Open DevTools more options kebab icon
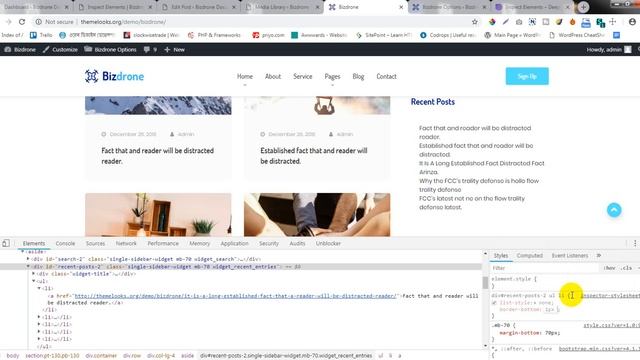The height and width of the screenshot is (360, 640). click(x=635, y=243)
